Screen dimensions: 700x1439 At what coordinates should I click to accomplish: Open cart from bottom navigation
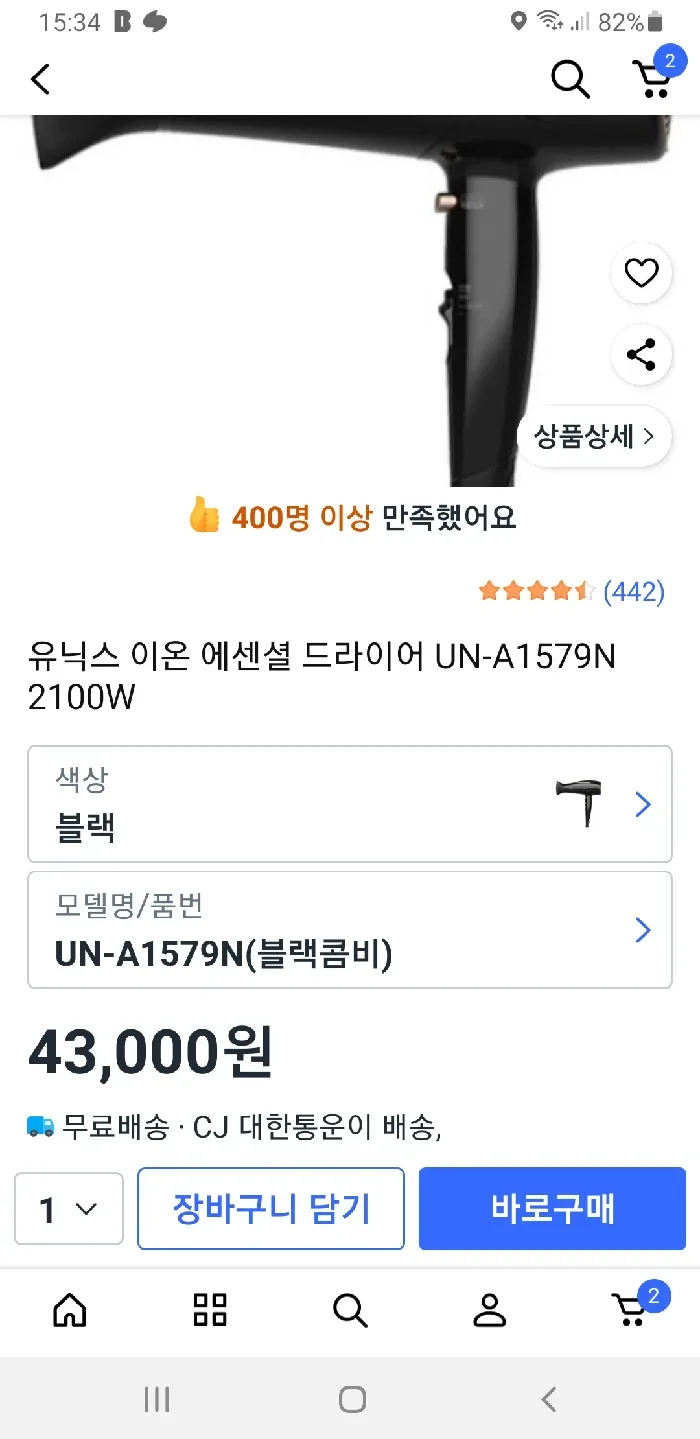(x=632, y=1308)
